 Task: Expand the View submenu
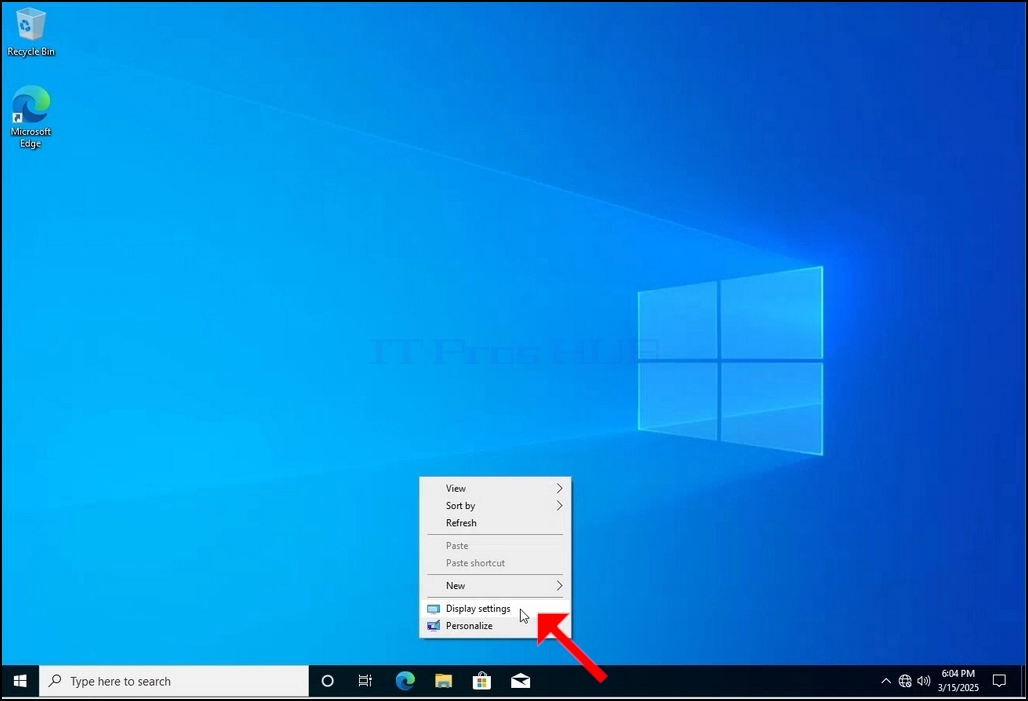495,489
